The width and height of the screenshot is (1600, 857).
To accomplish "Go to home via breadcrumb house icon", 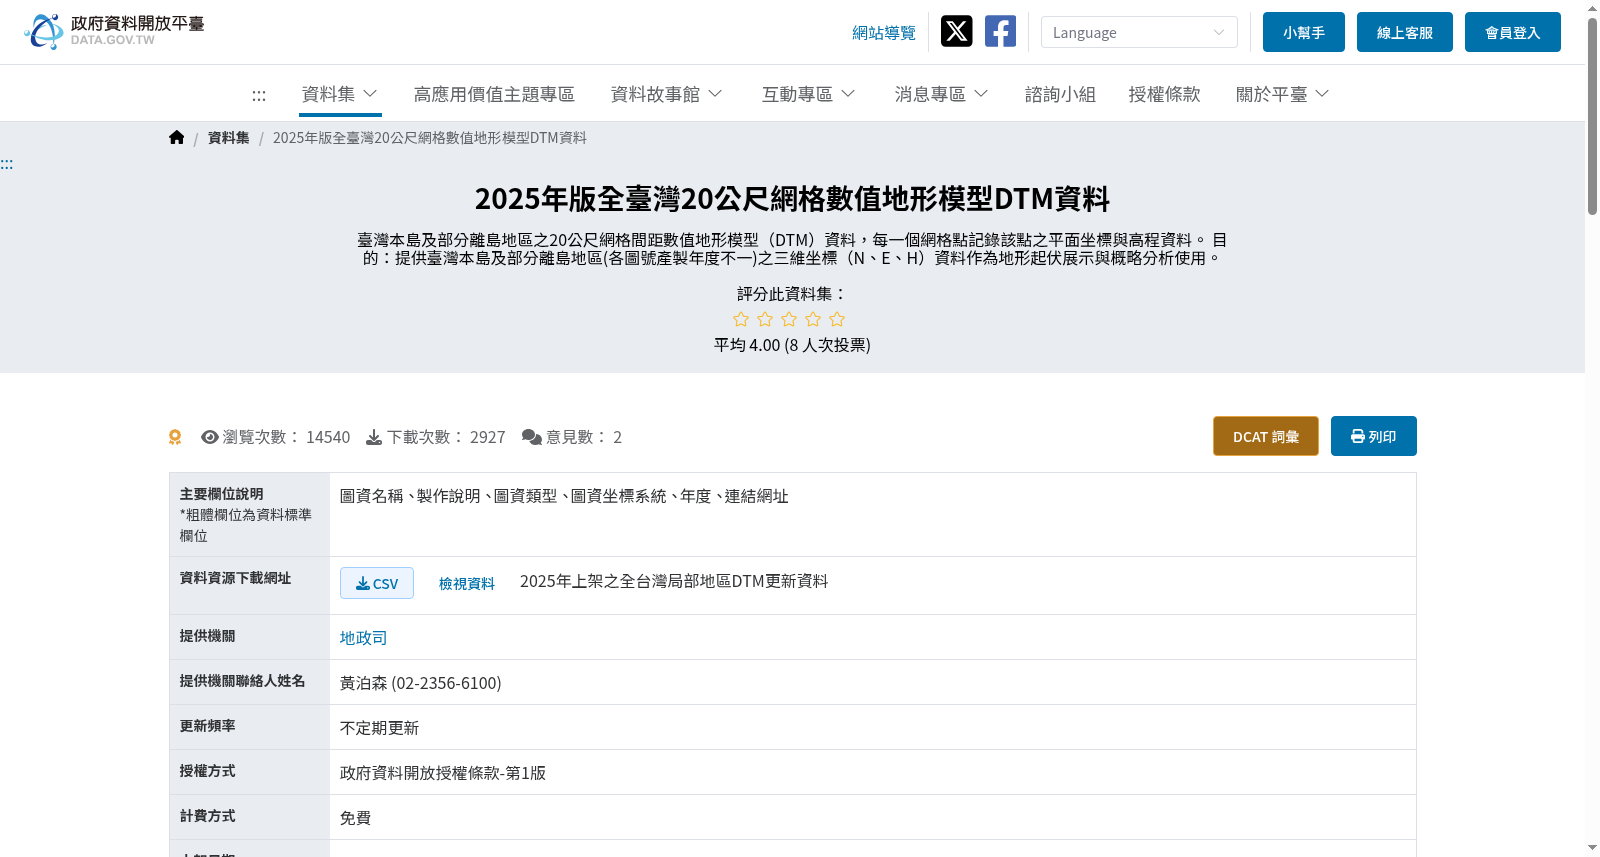I will click(x=177, y=137).
